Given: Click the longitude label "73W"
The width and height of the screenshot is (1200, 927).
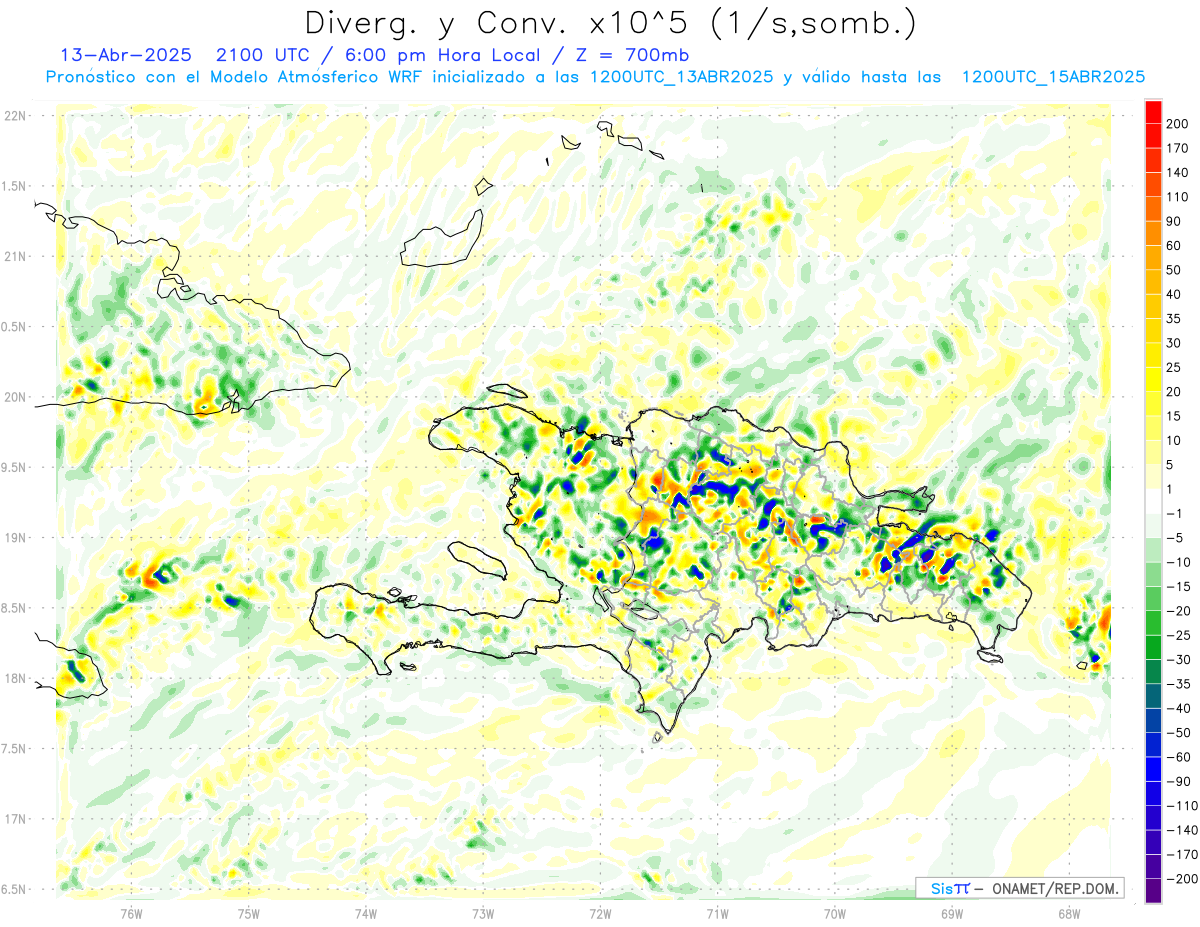Looking at the screenshot, I should pos(483,913).
